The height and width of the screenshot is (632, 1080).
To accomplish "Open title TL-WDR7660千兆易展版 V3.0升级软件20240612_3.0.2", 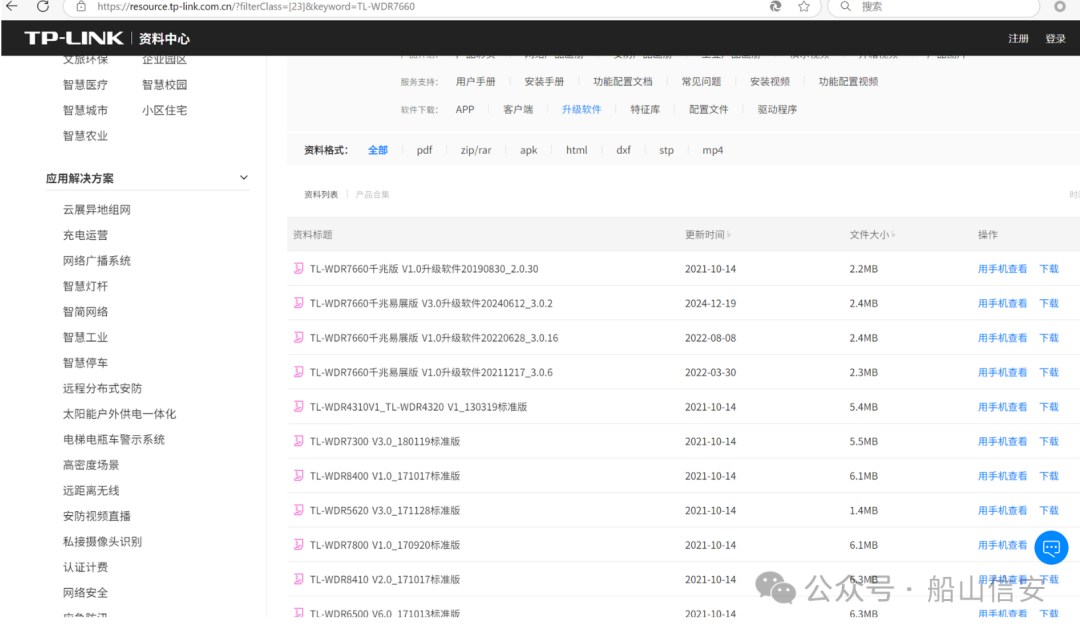I will click(431, 303).
